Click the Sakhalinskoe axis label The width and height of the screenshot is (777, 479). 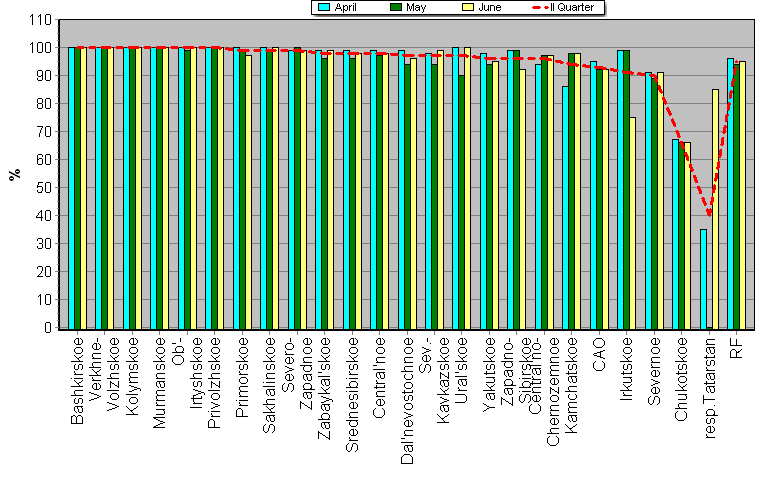pos(269,385)
